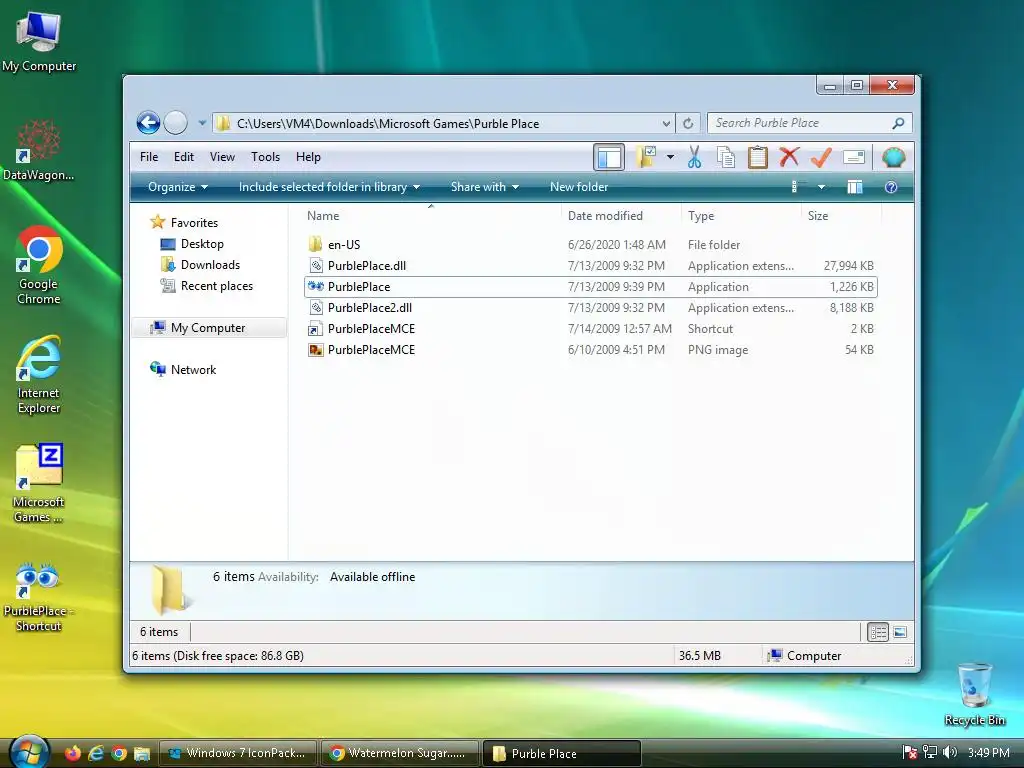Image resolution: width=1024 pixels, height=768 pixels.
Task: Select the PurblePlace application file
Action: pyautogui.click(x=590, y=287)
